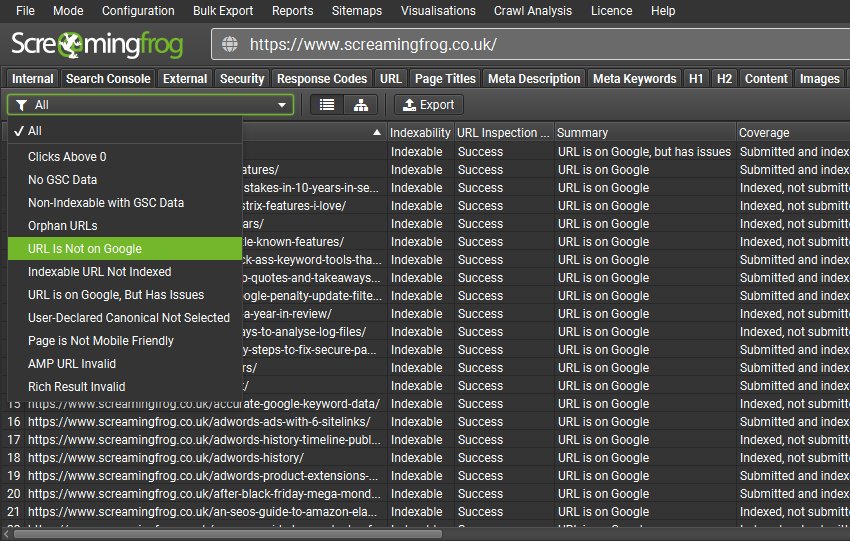Sort by URL Inspection column header
This screenshot has height=541, width=850.
coord(504,132)
